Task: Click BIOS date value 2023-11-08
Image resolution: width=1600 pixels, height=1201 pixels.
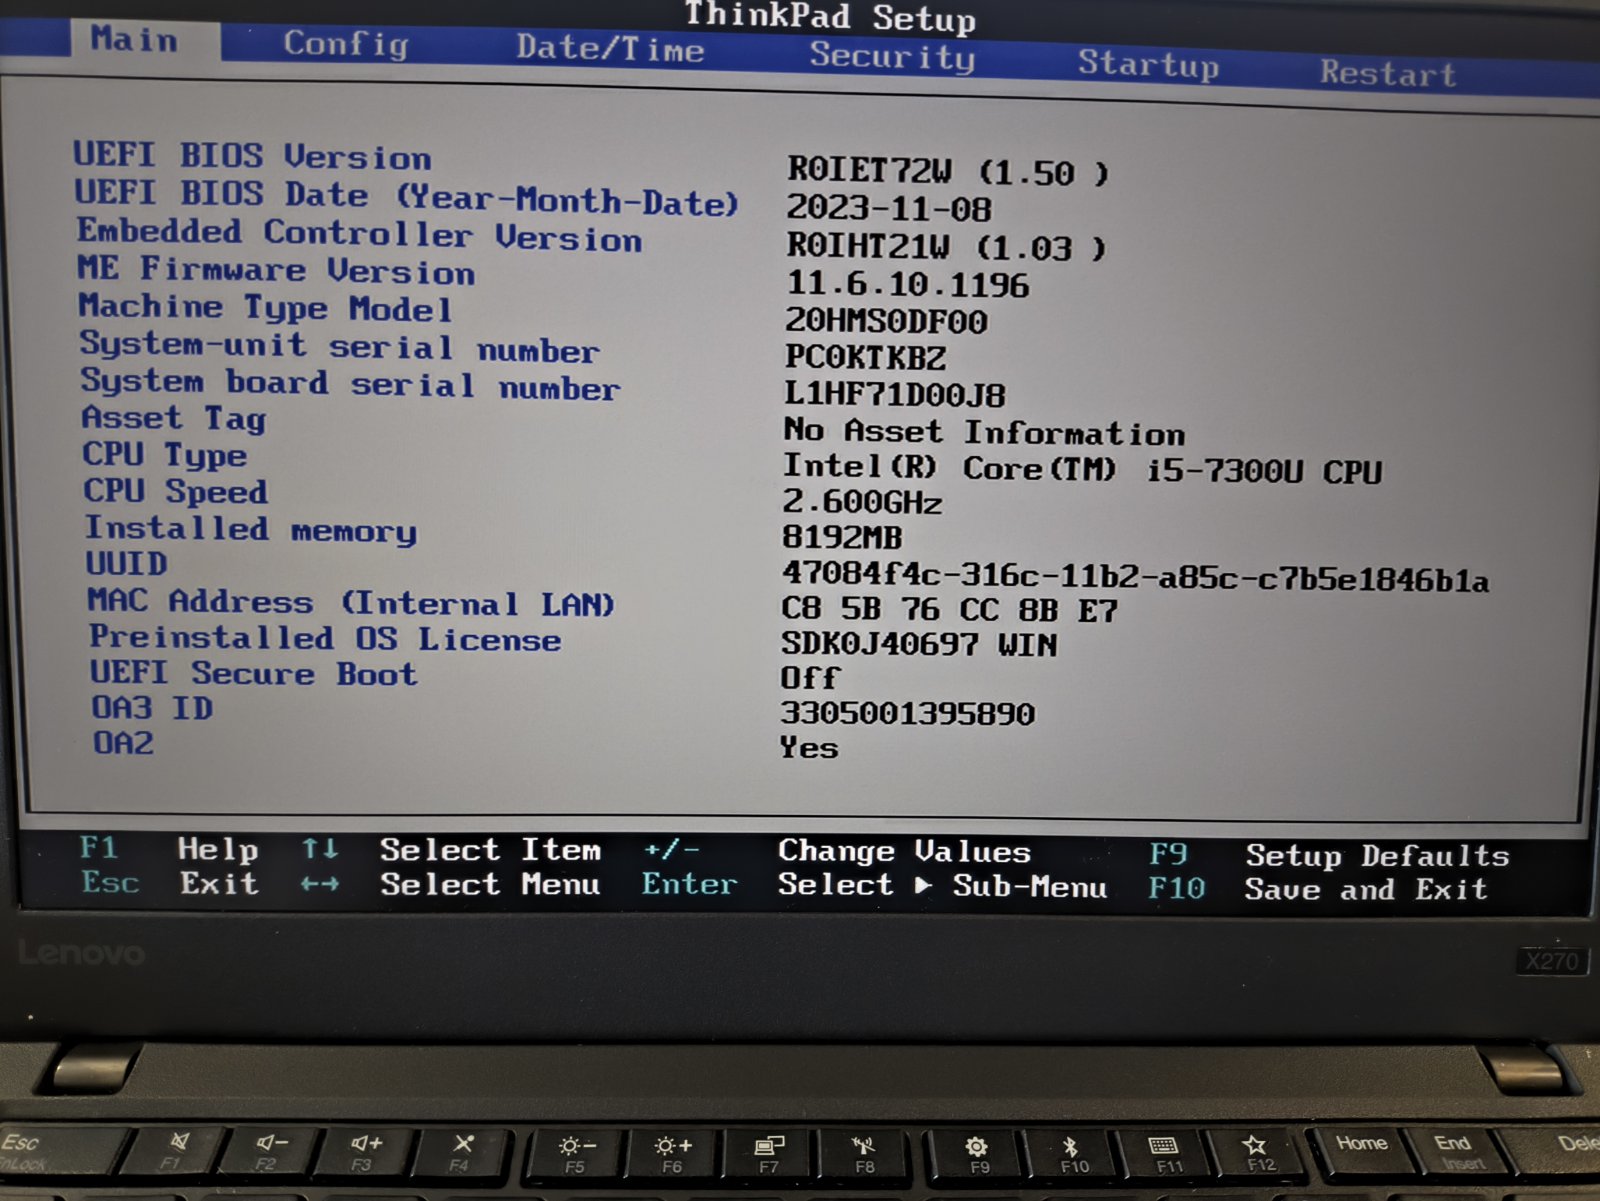Action: (x=888, y=209)
